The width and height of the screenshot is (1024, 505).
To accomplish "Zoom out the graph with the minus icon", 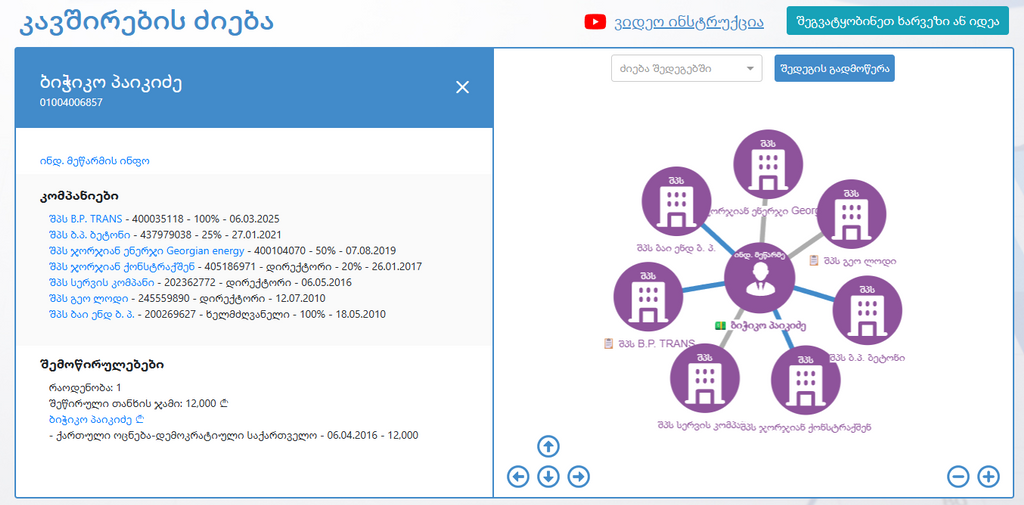I will pyautogui.click(x=958, y=477).
